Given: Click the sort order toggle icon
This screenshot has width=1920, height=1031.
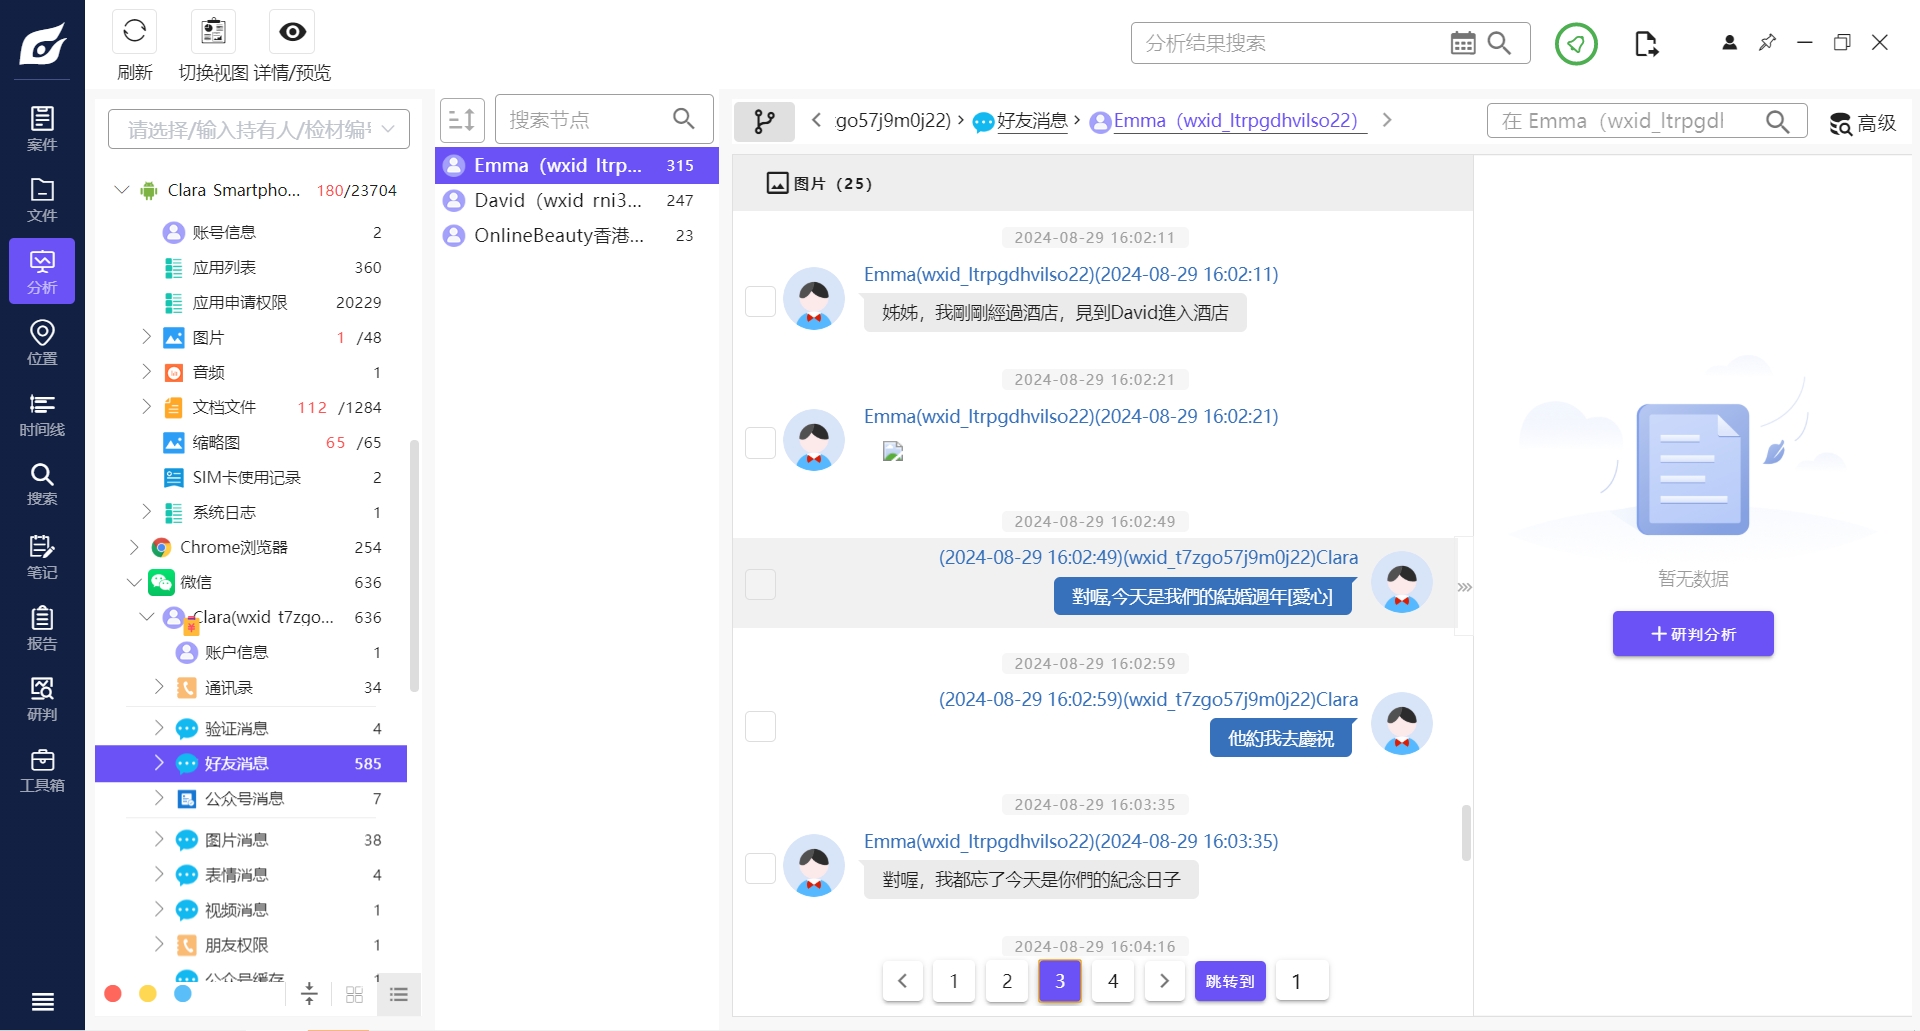Looking at the screenshot, I should pyautogui.click(x=462, y=121).
